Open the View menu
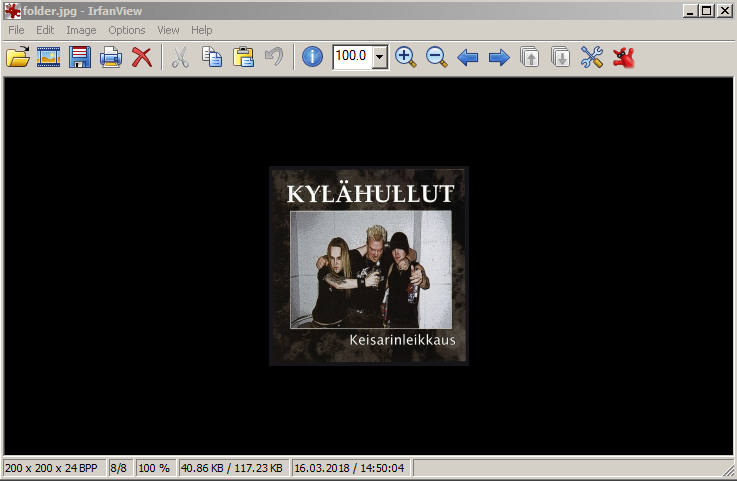737x481 pixels. (x=168, y=30)
